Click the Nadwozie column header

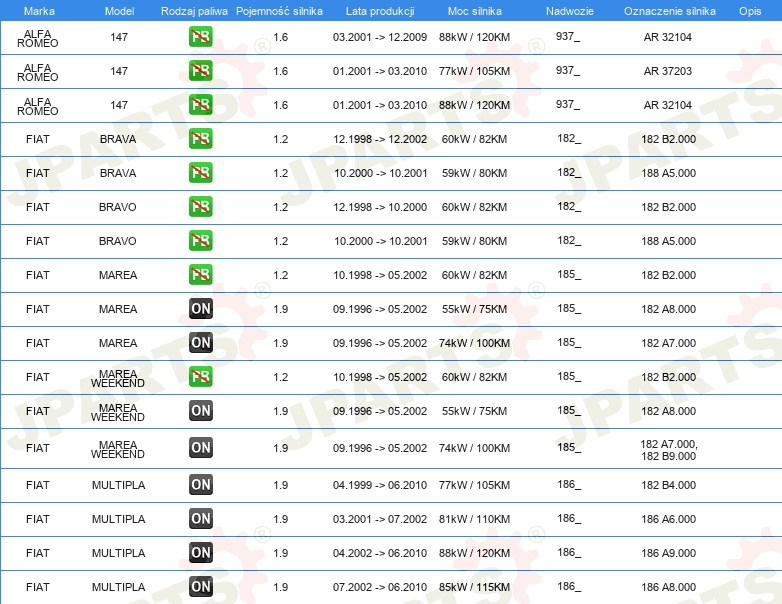point(570,11)
